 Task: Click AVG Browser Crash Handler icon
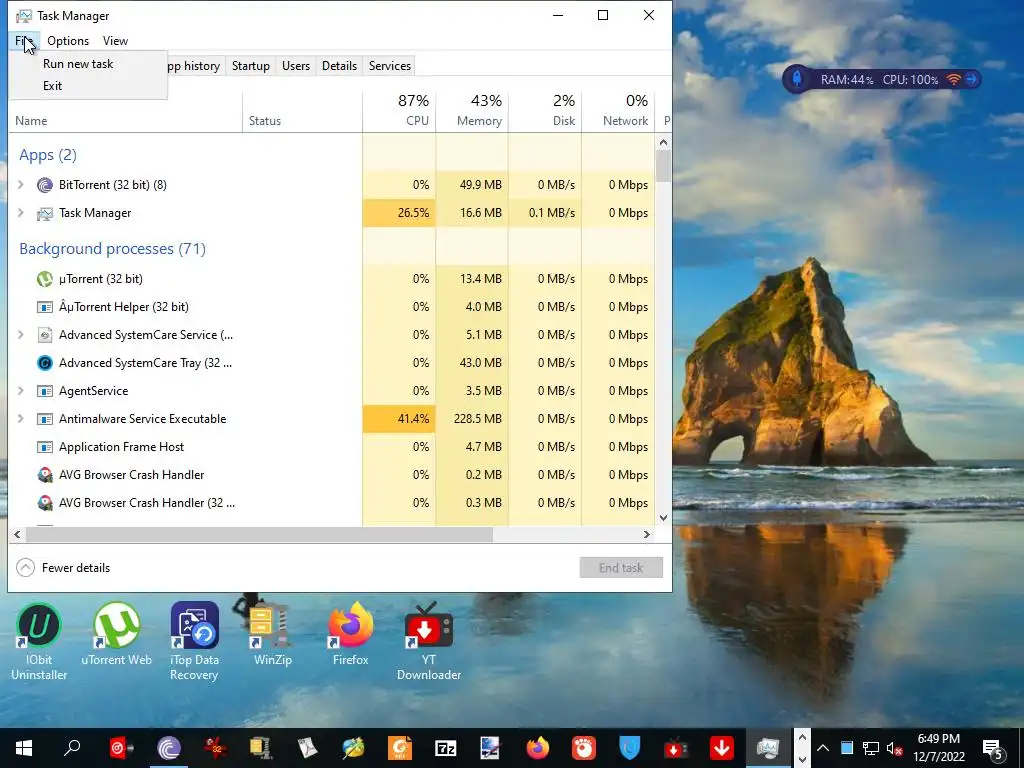coord(44,475)
